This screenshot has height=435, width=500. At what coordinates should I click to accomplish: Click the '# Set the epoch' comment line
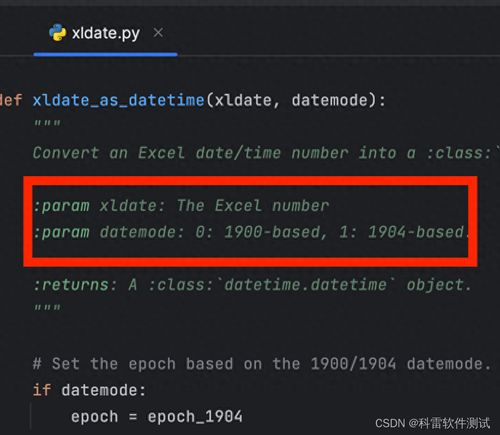click(262, 364)
